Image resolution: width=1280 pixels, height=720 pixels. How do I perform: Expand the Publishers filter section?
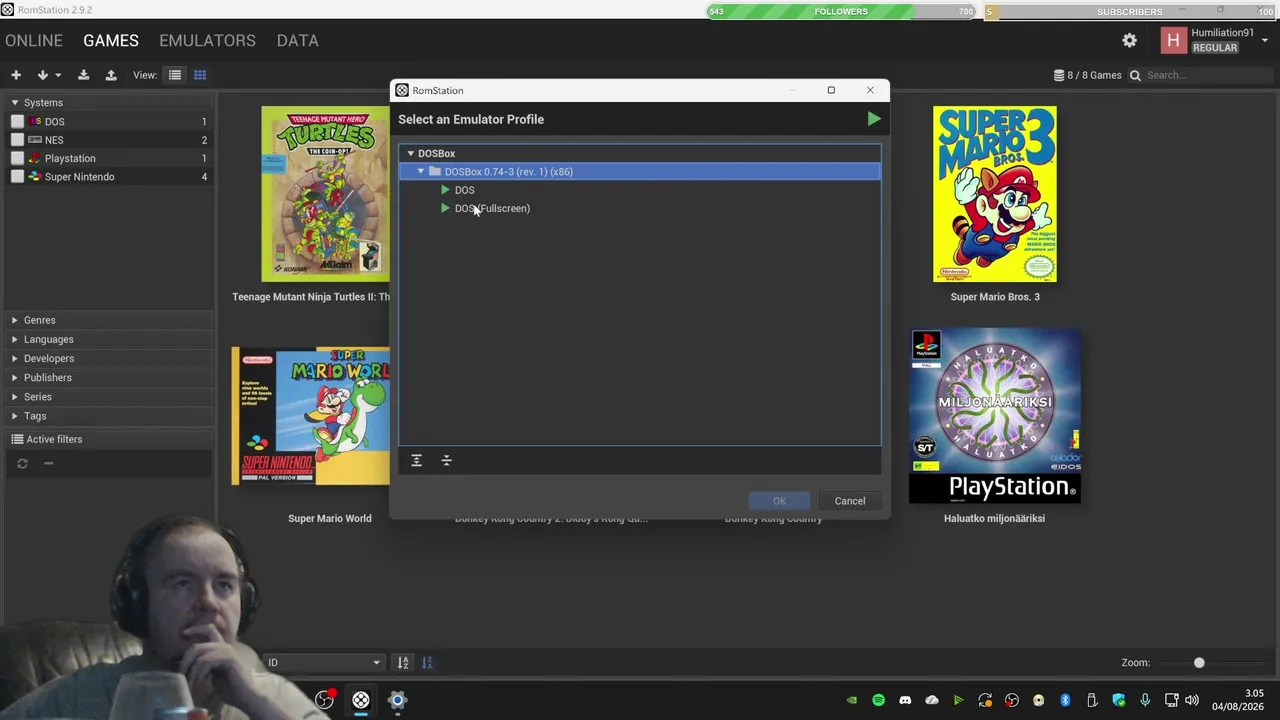(x=15, y=378)
